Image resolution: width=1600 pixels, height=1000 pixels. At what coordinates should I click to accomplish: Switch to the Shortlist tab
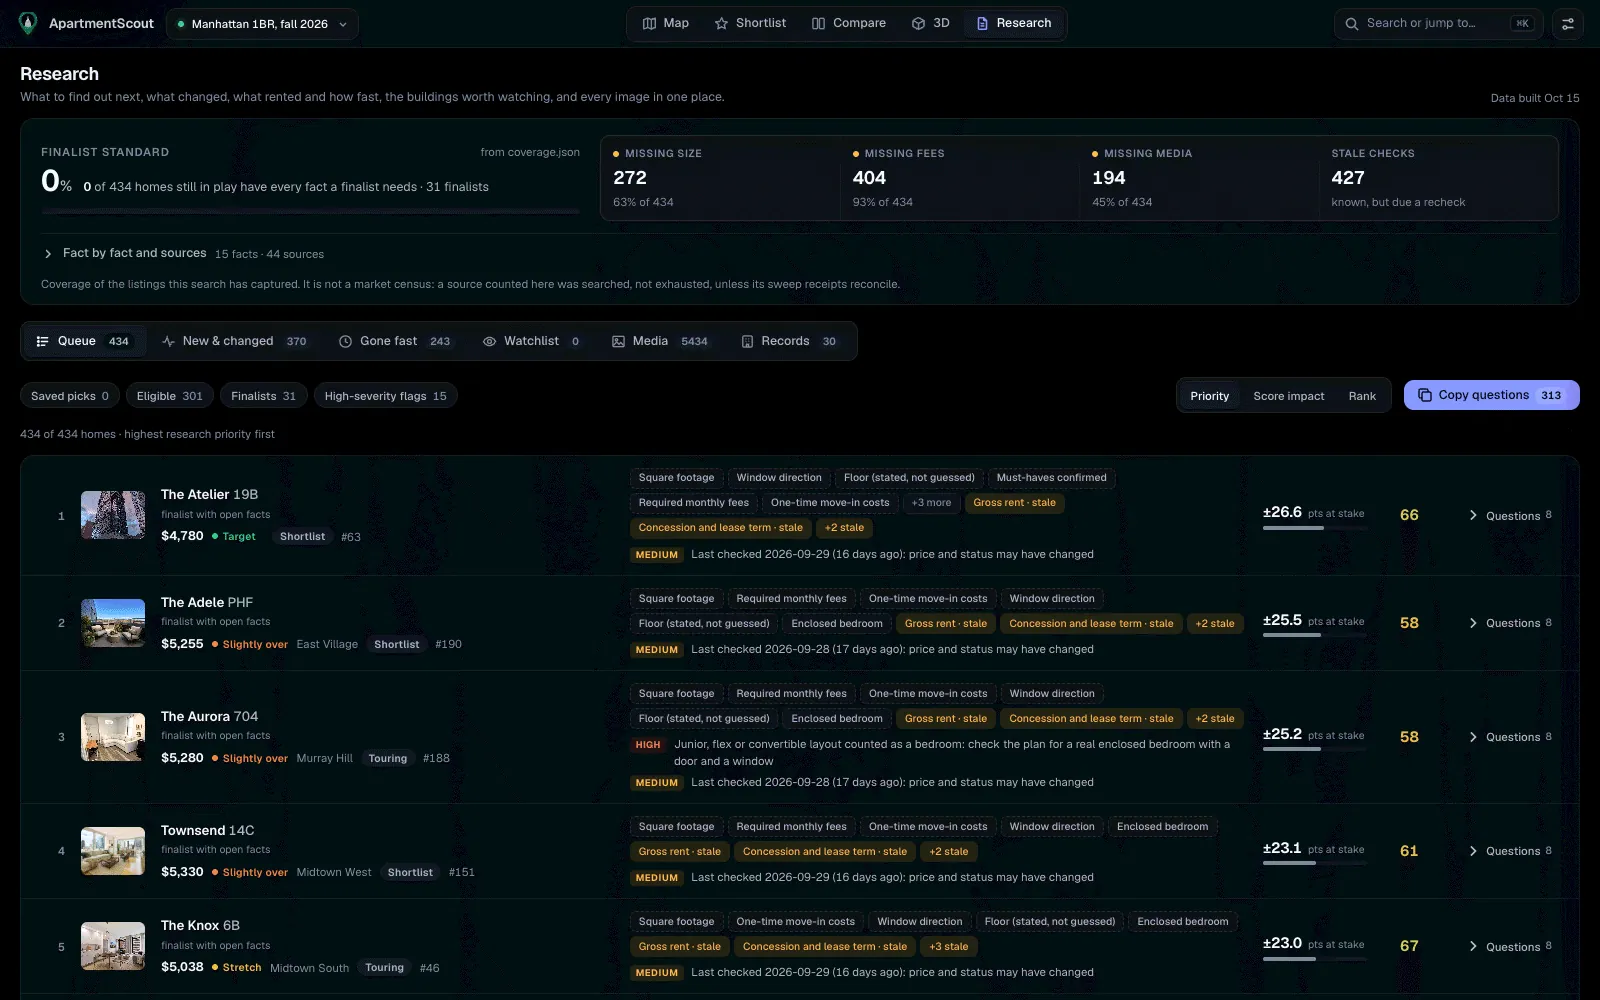point(750,23)
